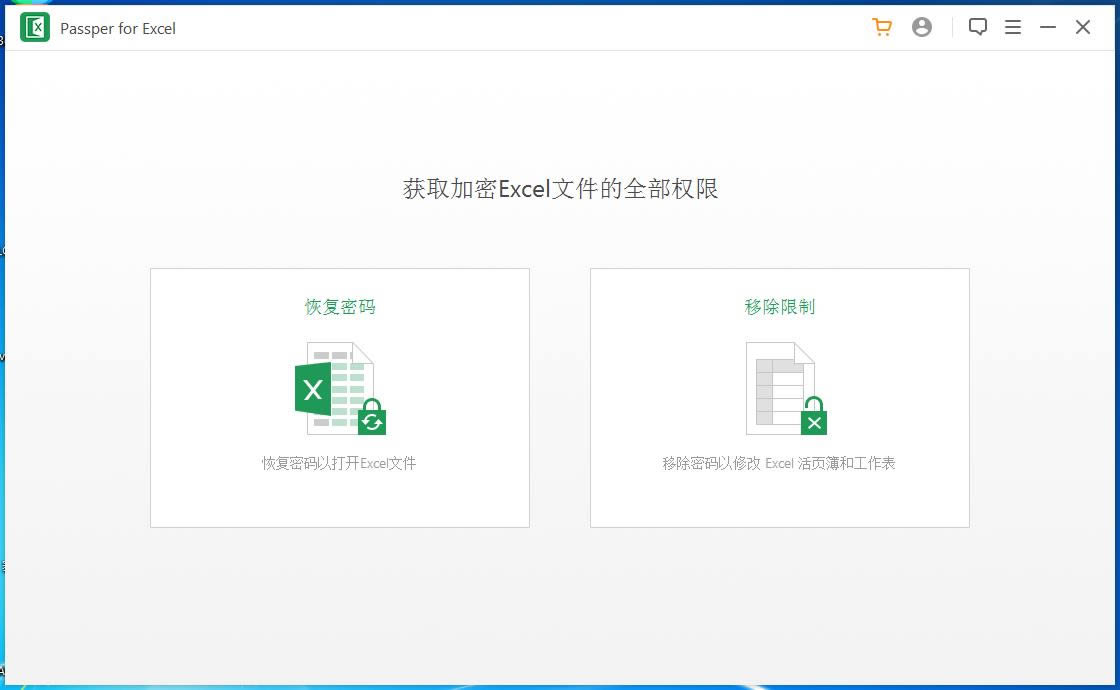This screenshot has height=690, width=1120.
Task: Select the 恢复密码 title link
Action: [340, 307]
